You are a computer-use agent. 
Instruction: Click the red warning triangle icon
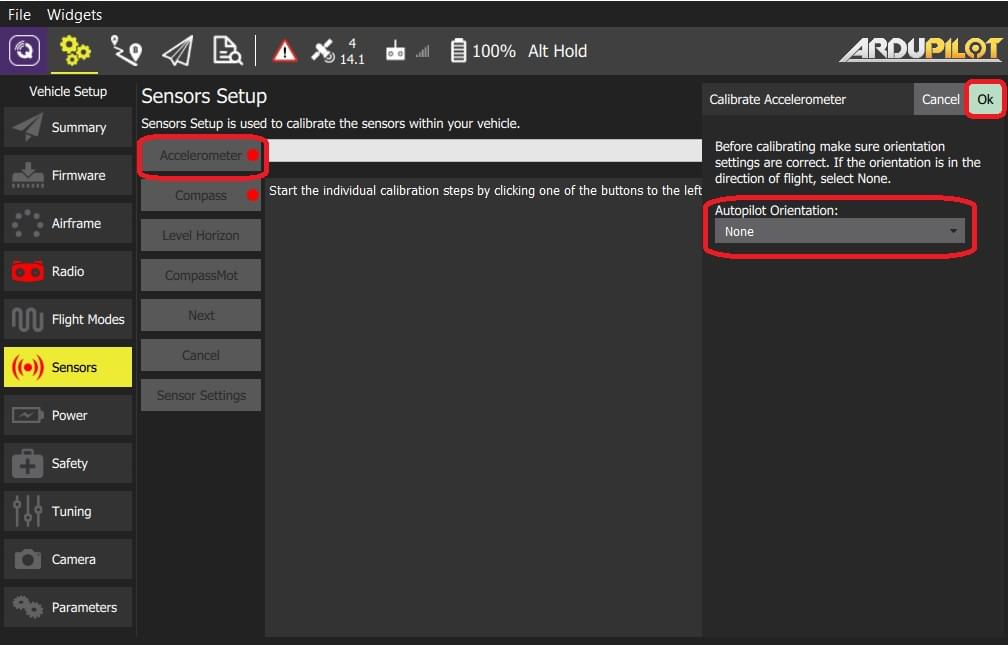285,51
